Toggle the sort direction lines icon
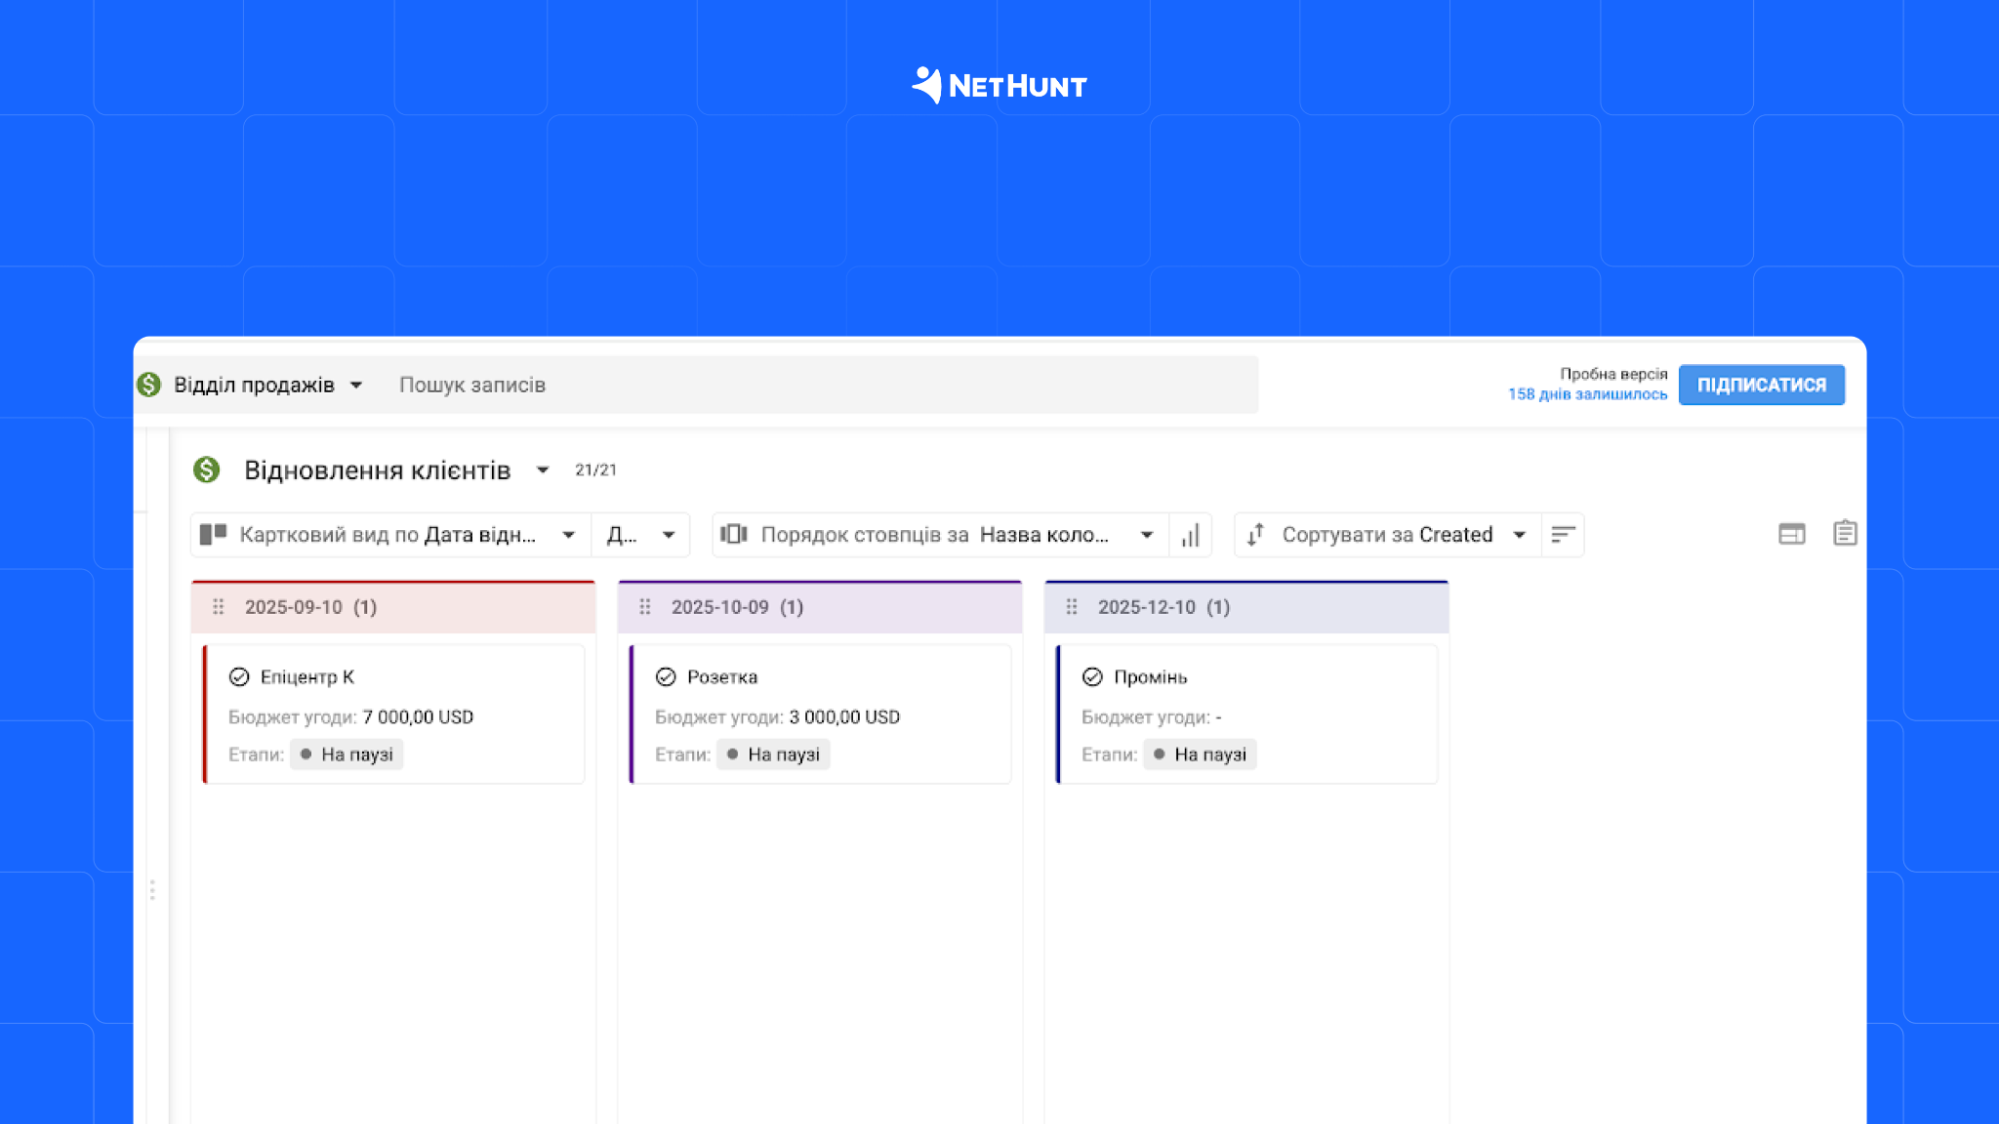This screenshot has height=1125, width=1999. click(1563, 535)
